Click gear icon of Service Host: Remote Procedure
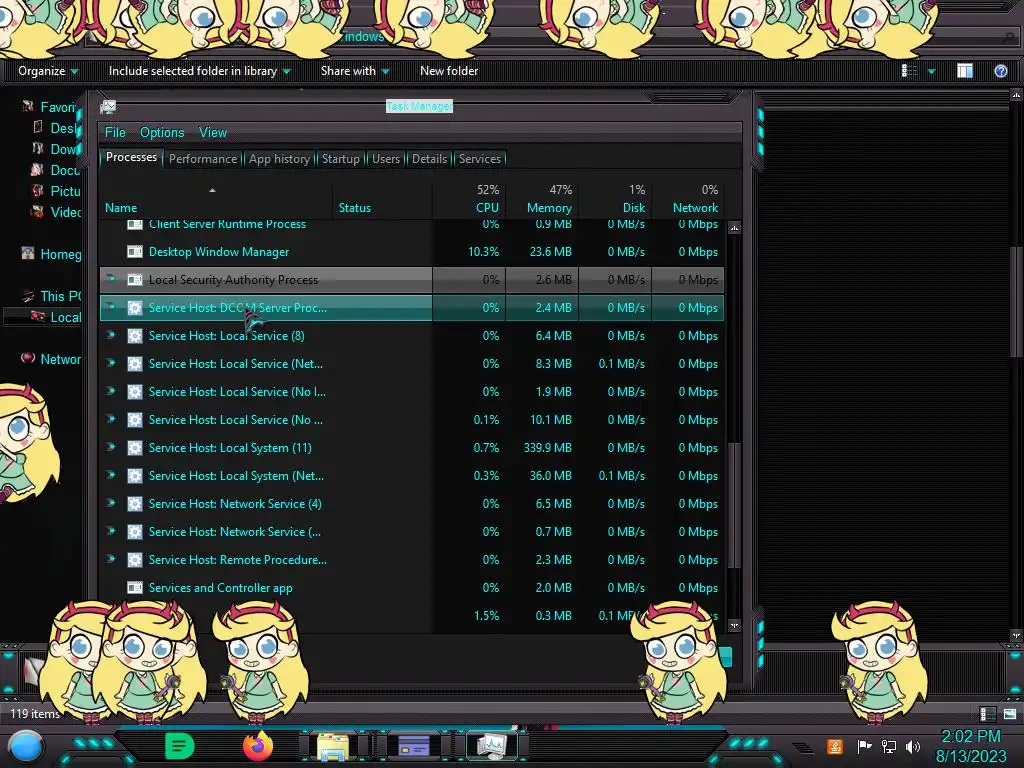This screenshot has height=768, width=1024. pyautogui.click(x=135, y=560)
